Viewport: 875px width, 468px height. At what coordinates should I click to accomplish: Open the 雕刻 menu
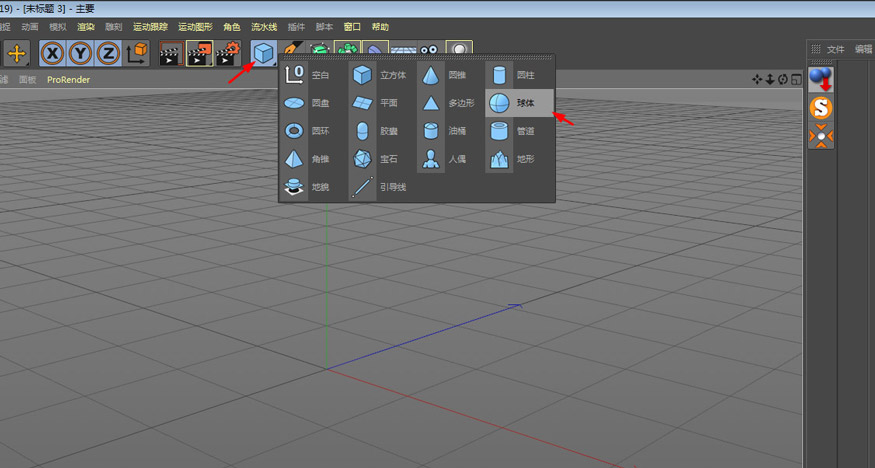pos(114,27)
